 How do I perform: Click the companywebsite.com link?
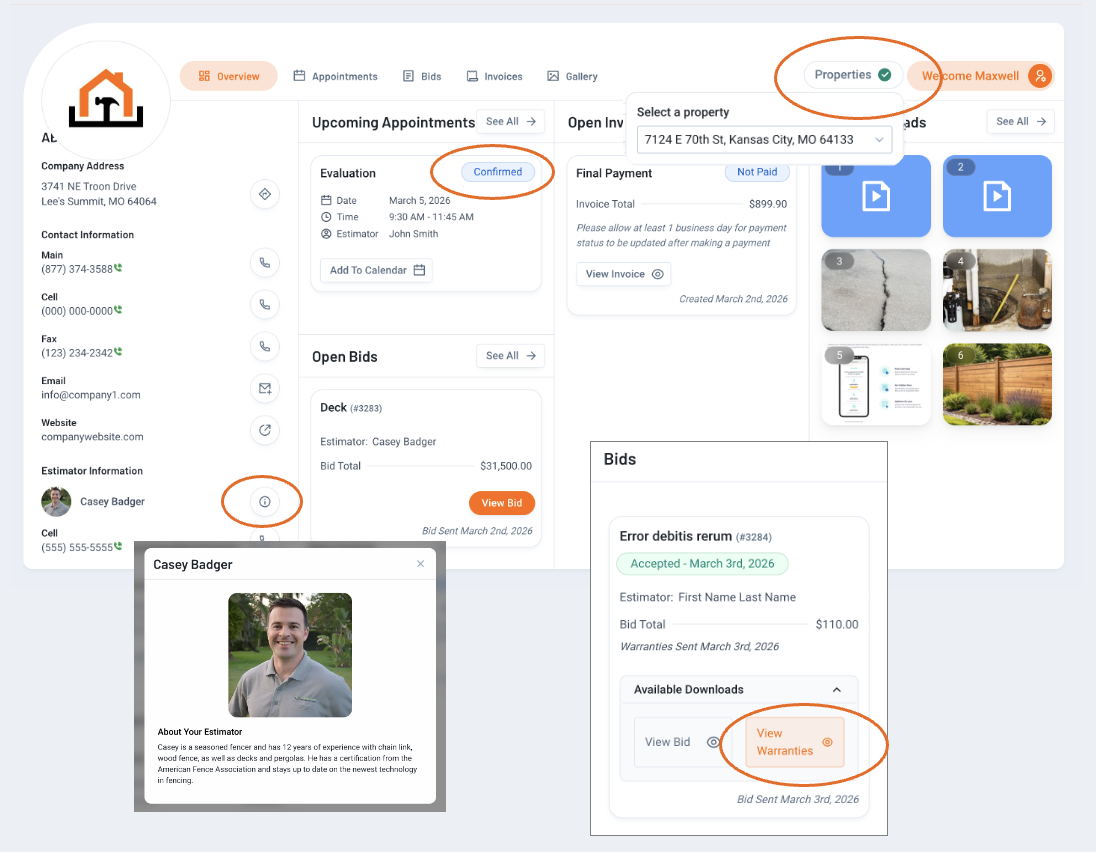click(x=92, y=437)
